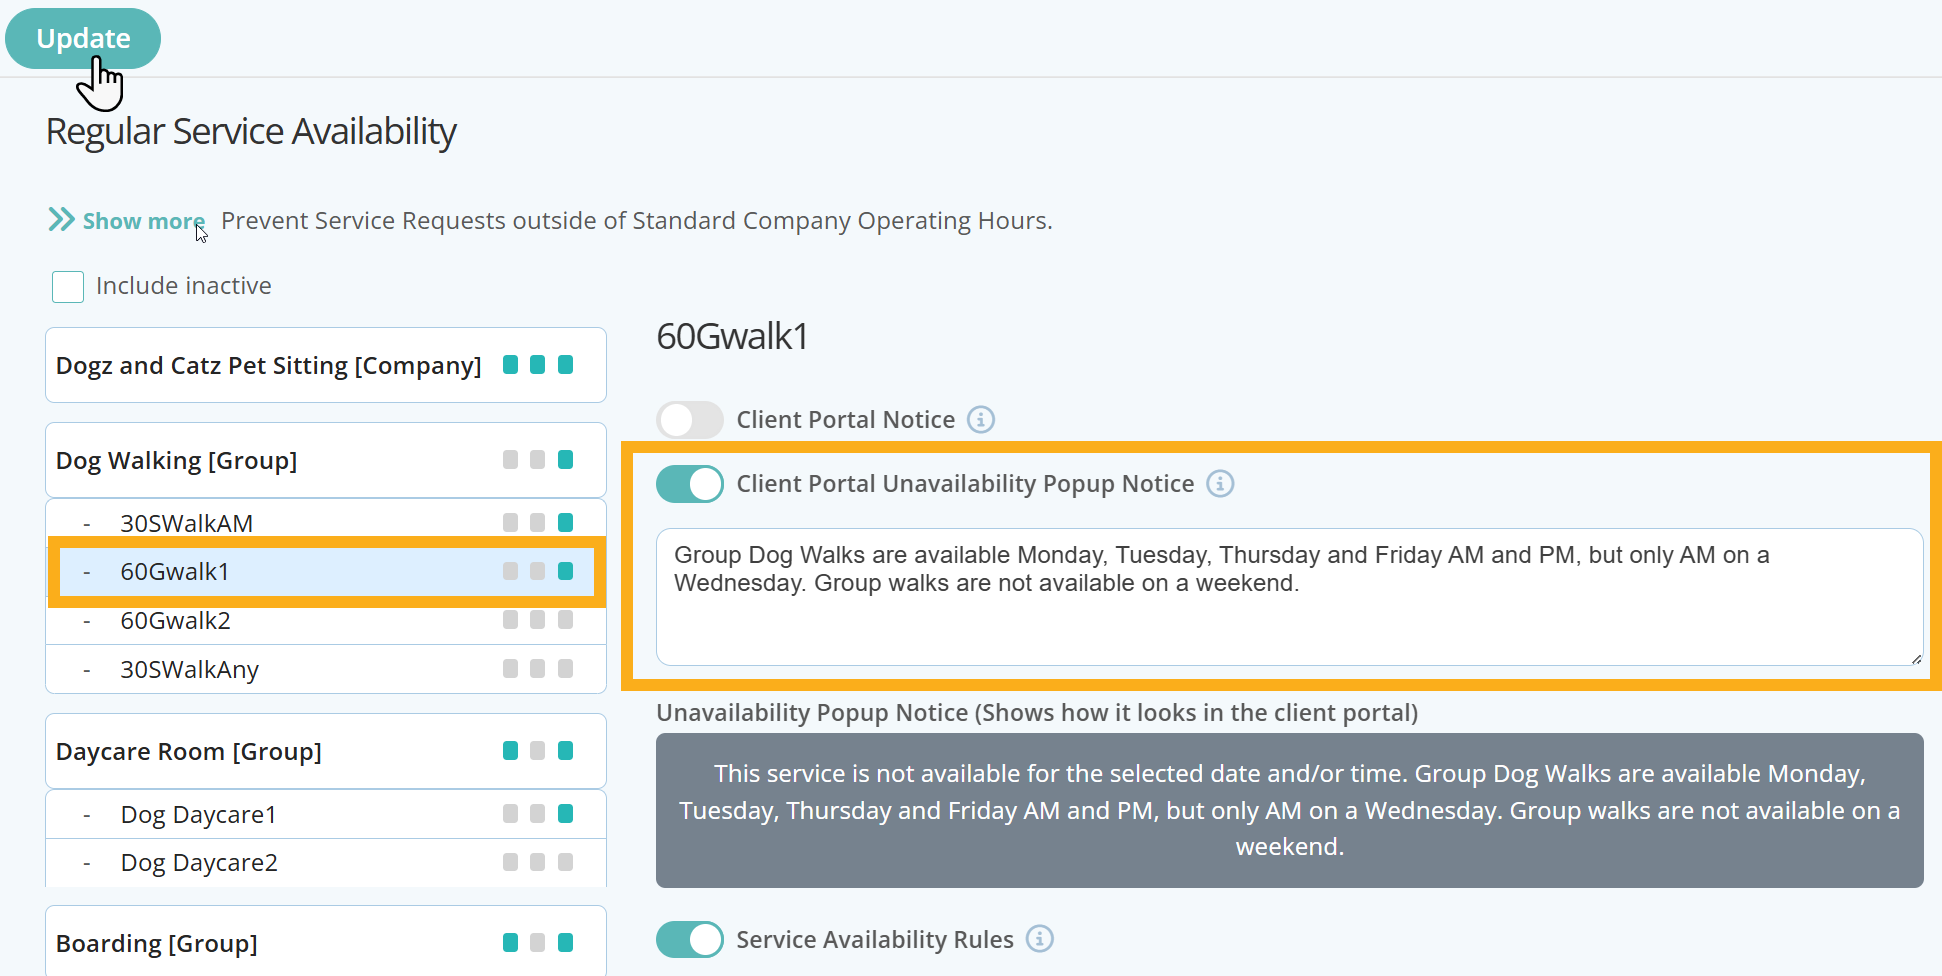Screen dimensions: 1942x976
Task: Click the info icon next to Service Availability Rules
Action: (x=1039, y=939)
